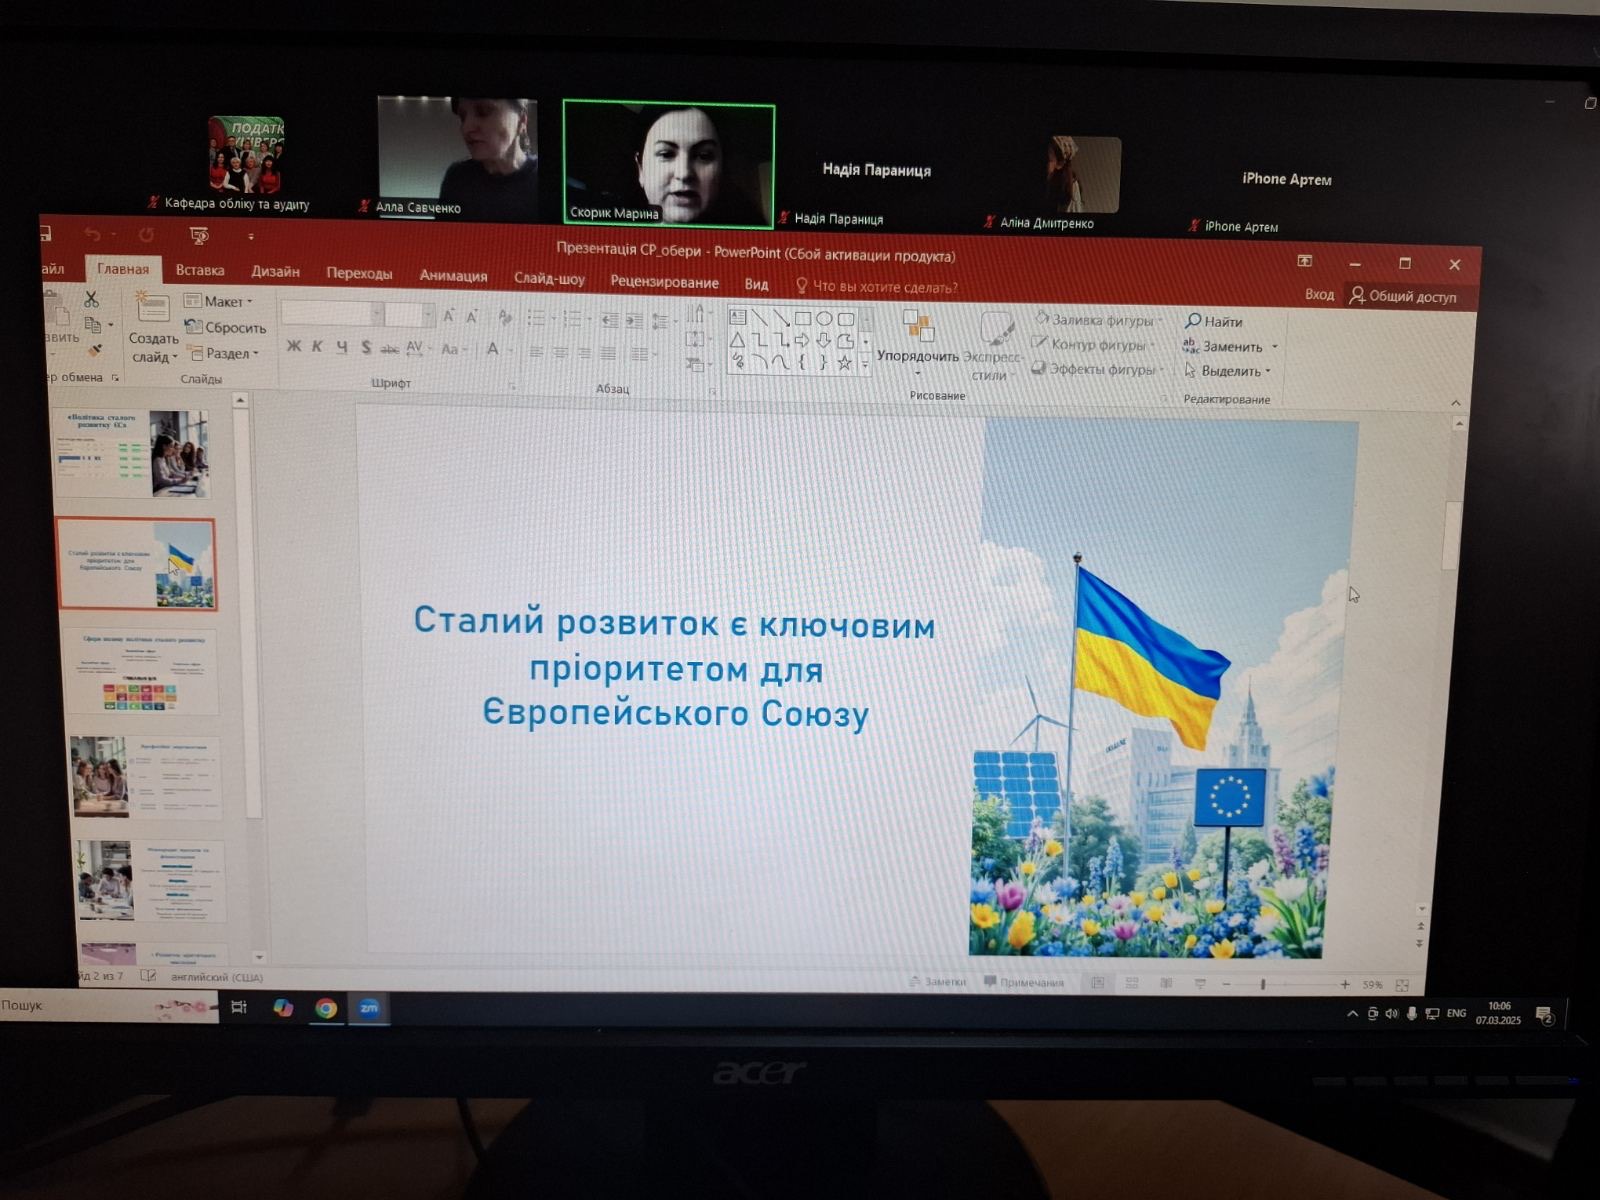Select the Text Box shape icon
Viewport: 1600px width, 1200px height.
[738, 316]
